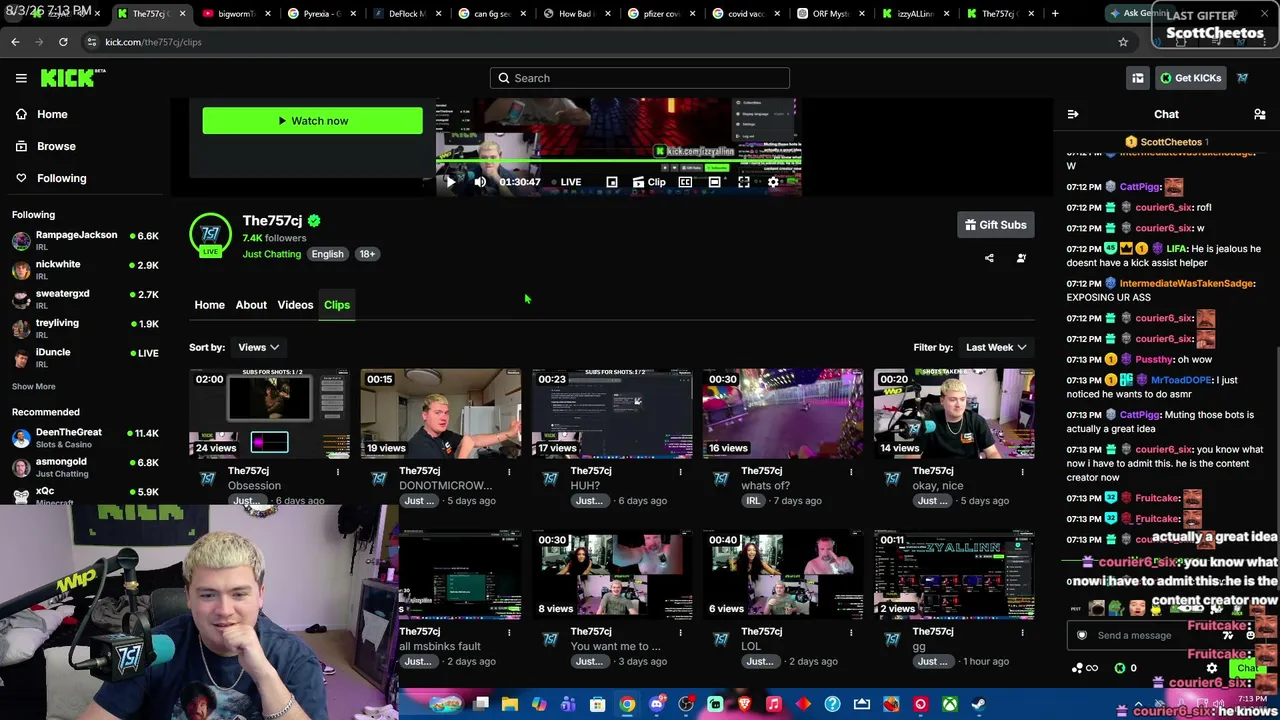Screen dimensions: 1280x720
Task: Mute the stream with the speaker icon
Action: coord(480,182)
